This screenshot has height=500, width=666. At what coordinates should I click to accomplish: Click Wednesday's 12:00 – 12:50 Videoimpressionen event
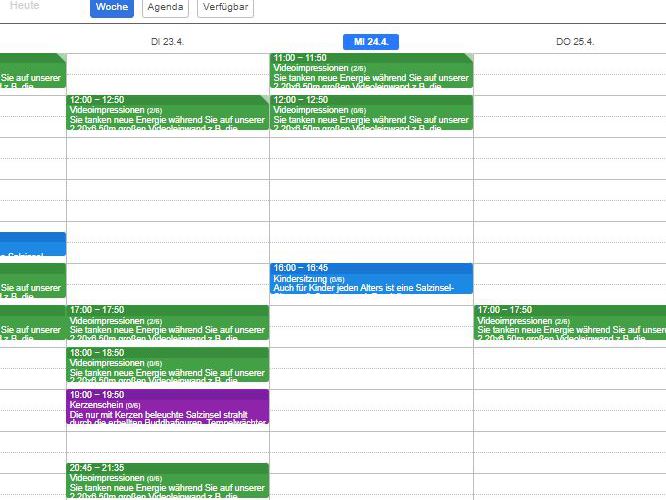[x=370, y=112]
